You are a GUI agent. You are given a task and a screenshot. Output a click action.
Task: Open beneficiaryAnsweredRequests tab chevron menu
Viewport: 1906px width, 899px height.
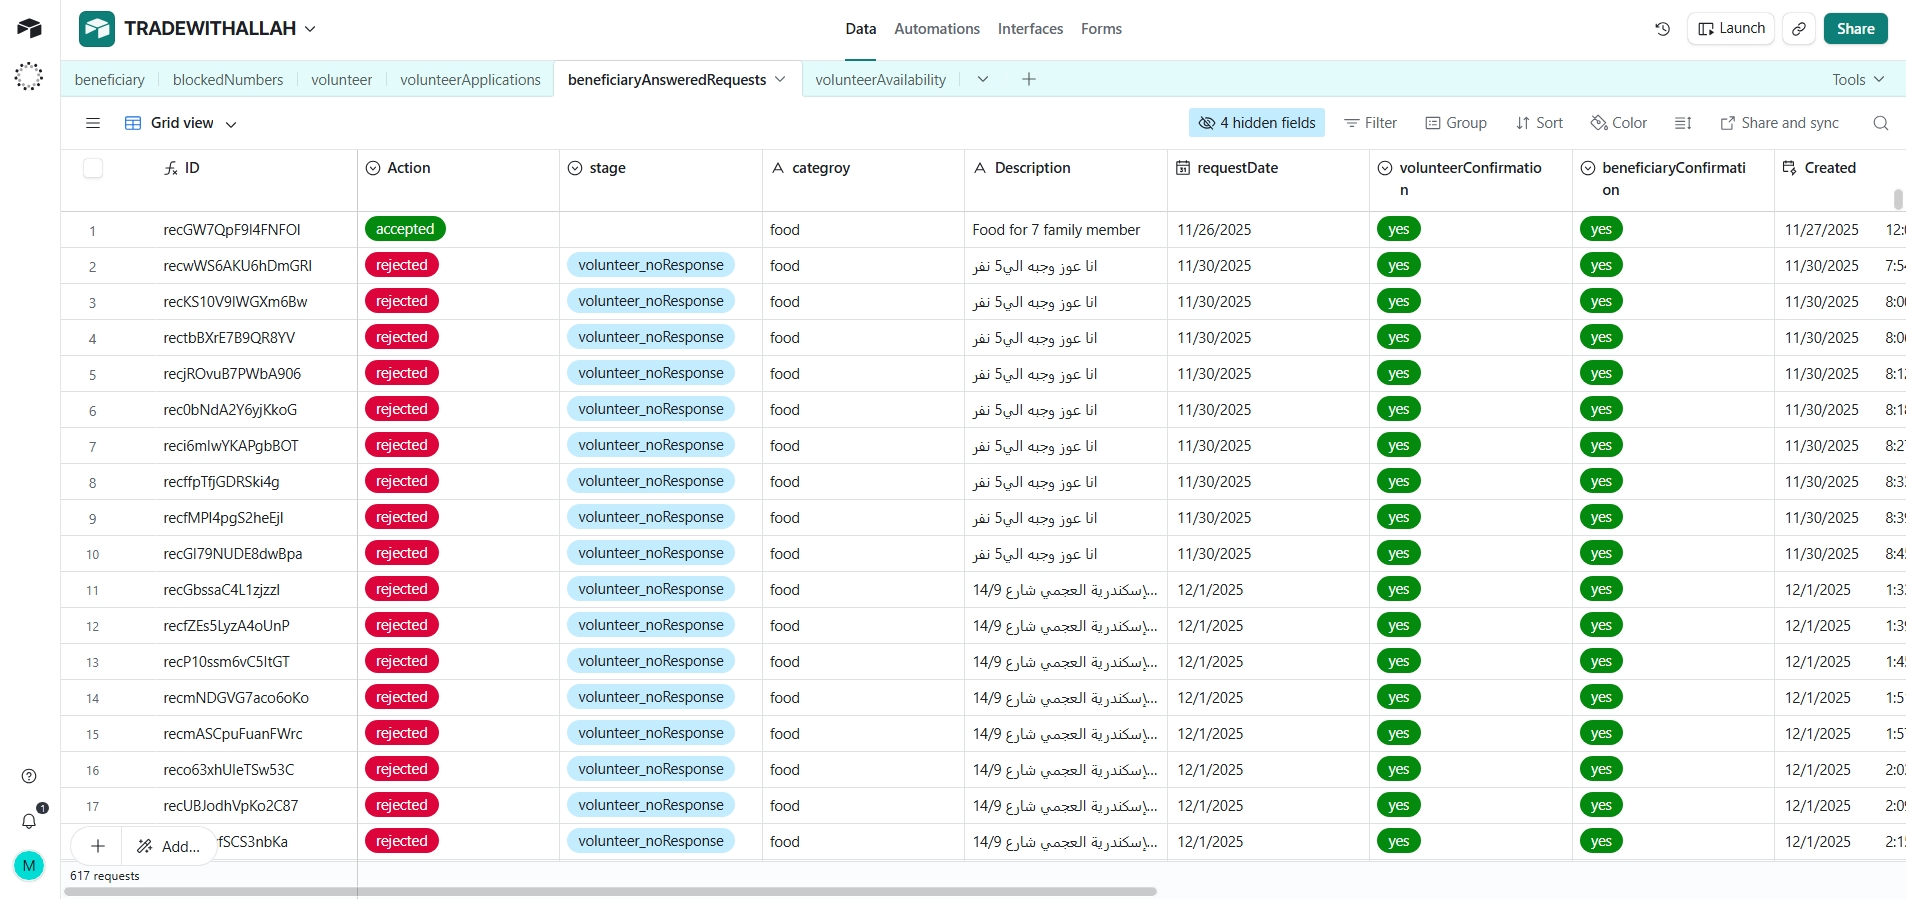[x=780, y=79]
